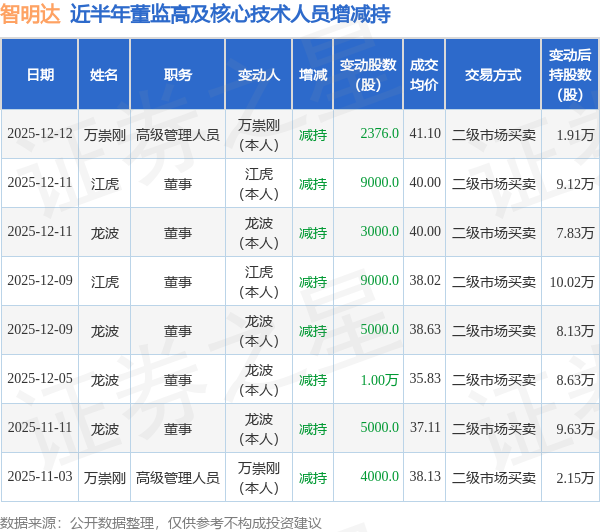600x532 pixels.
Task: Click the share change value 2376.0
Action: [380, 134]
